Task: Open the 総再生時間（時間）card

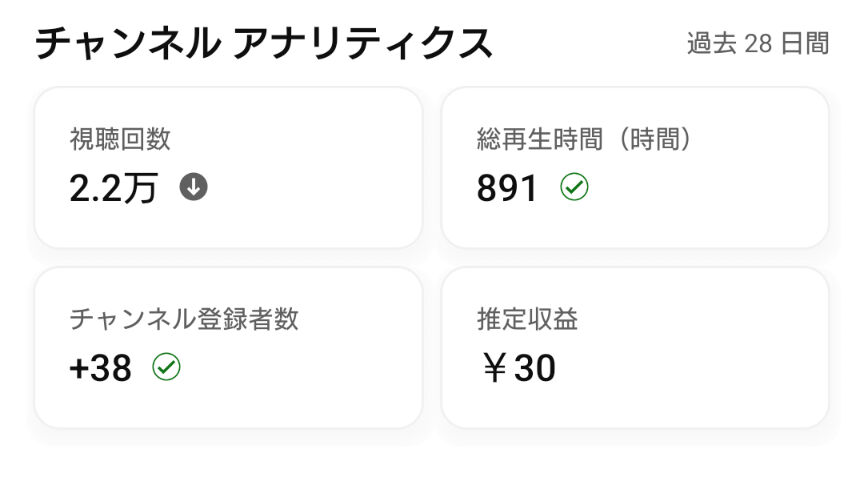Action: pos(634,167)
